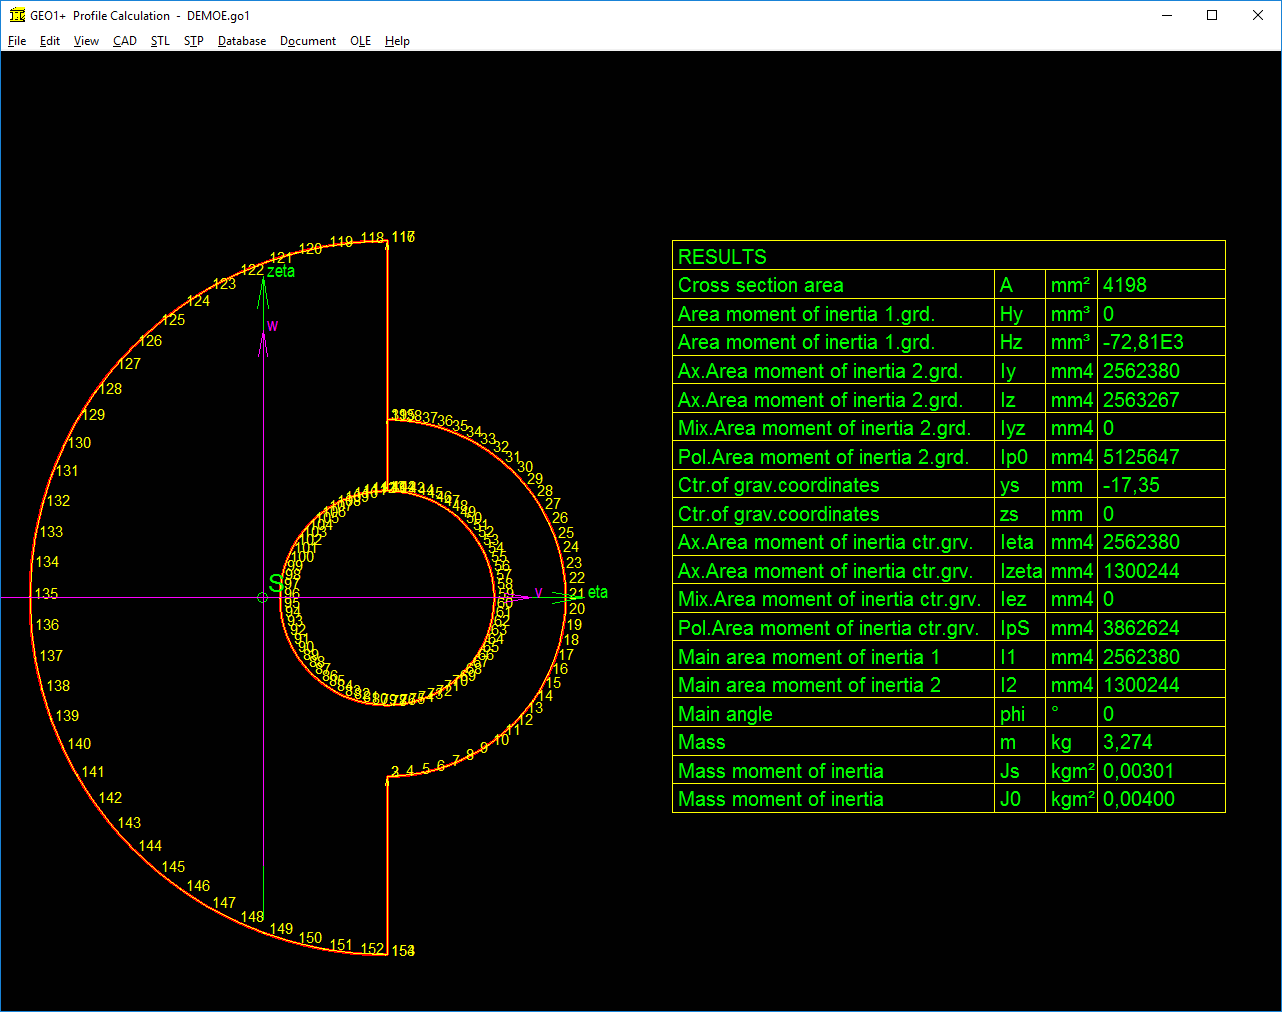Click the GEO1+ application icon in title bar

coord(16,15)
